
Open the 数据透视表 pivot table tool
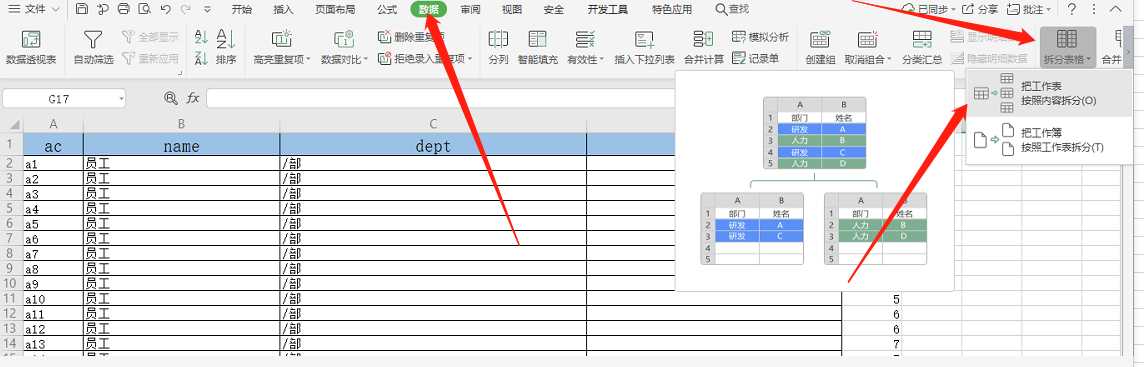(x=31, y=47)
